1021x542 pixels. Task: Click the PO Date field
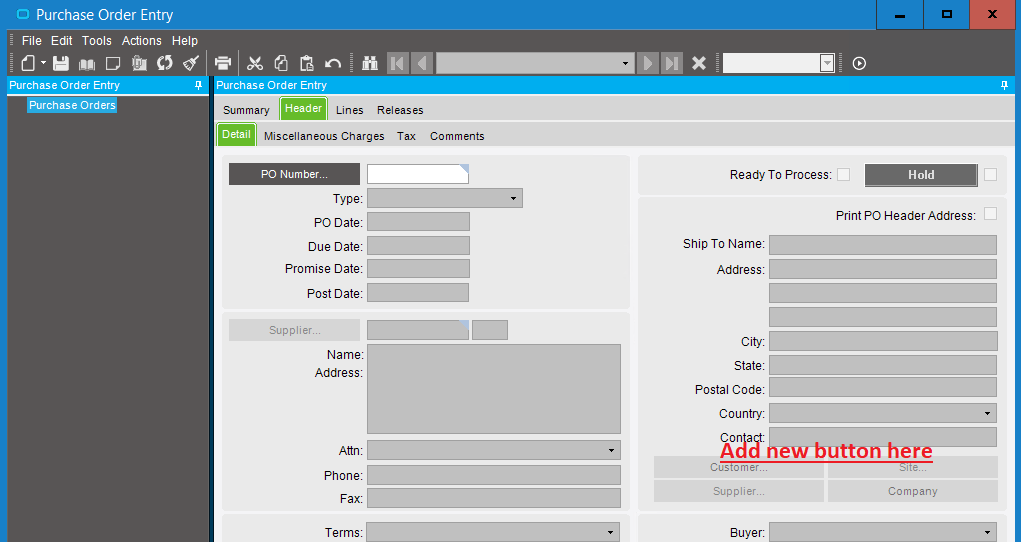[418, 221]
